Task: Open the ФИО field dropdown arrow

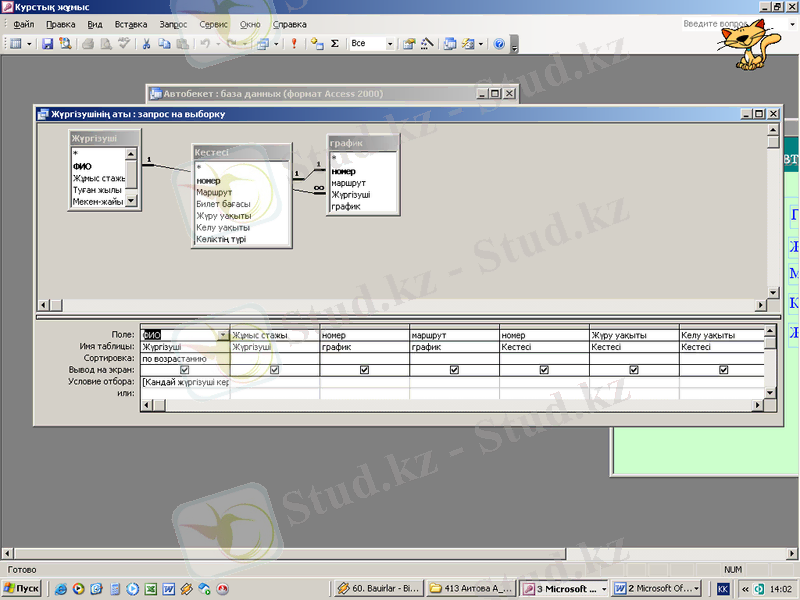Action: 222,335
